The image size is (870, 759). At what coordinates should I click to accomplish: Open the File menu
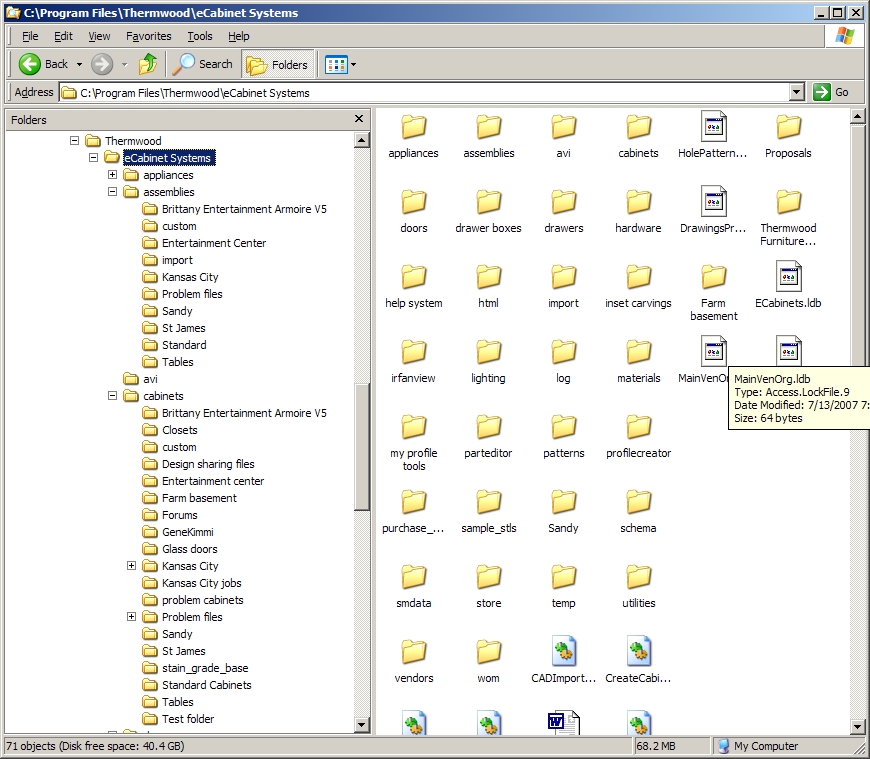point(30,36)
